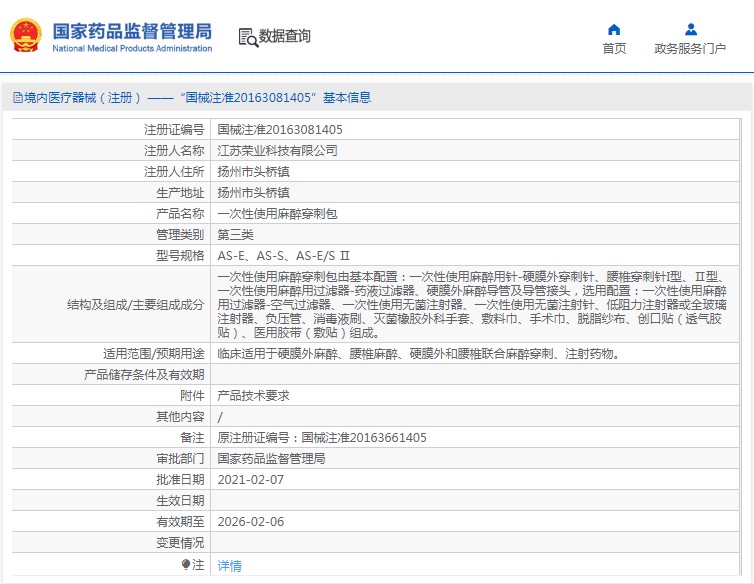Click the 生产地址 label
Screen dimensions: 754x584
180,193
